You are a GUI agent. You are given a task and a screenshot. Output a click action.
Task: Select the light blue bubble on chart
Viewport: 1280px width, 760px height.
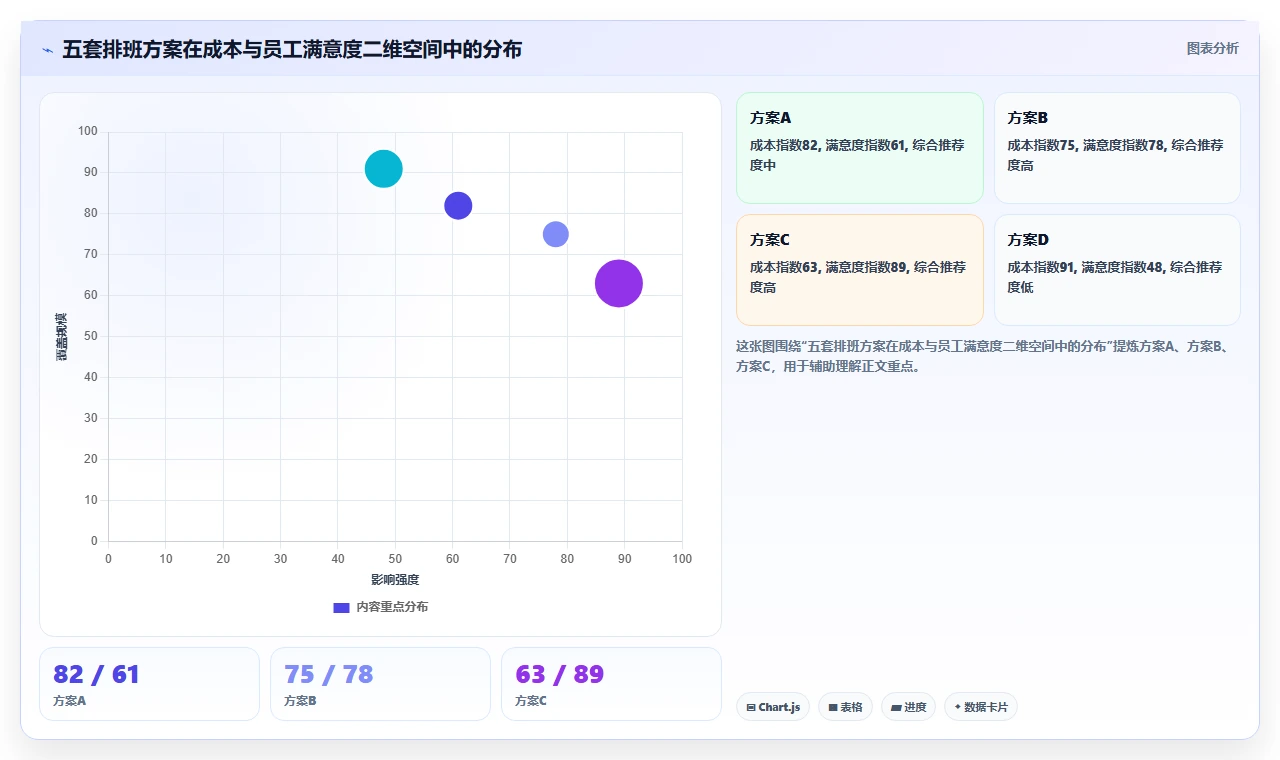pos(556,234)
